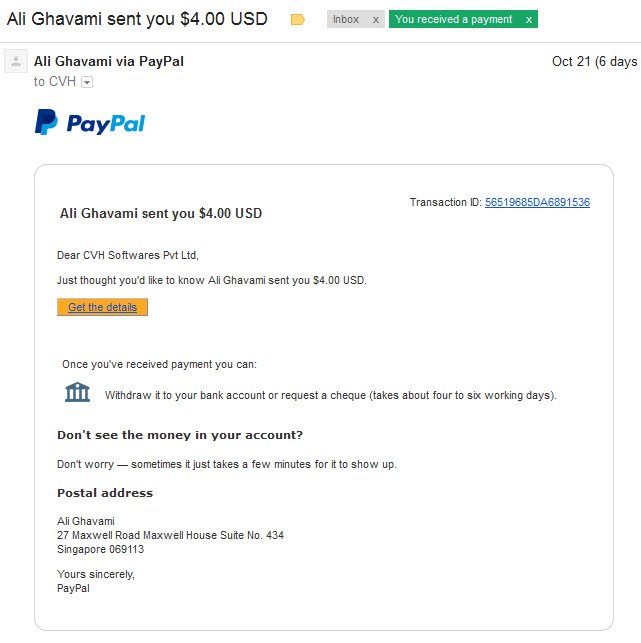Click the bank building icon
This screenshot has width=641, height=643.
pos(77,392)
